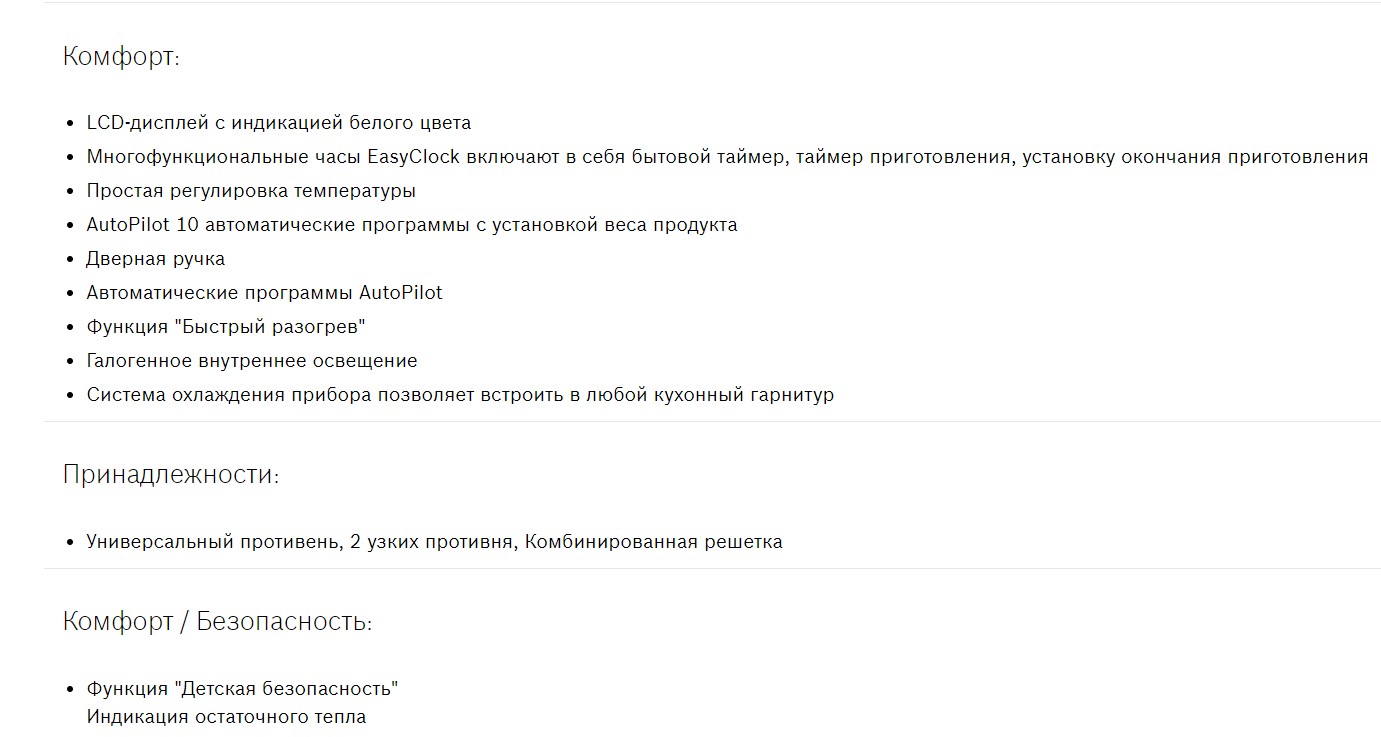Click the "Принадлежности:" section heading

point(170,475)
